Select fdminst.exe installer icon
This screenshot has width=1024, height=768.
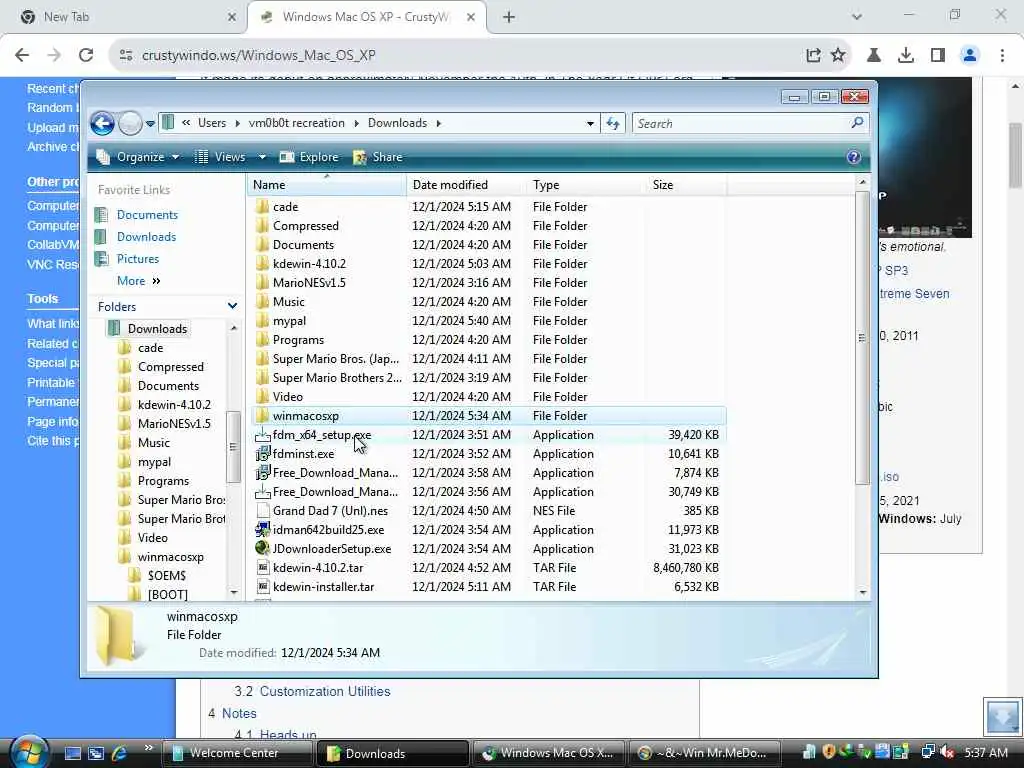pyautogui.click(x=263, y=454)
